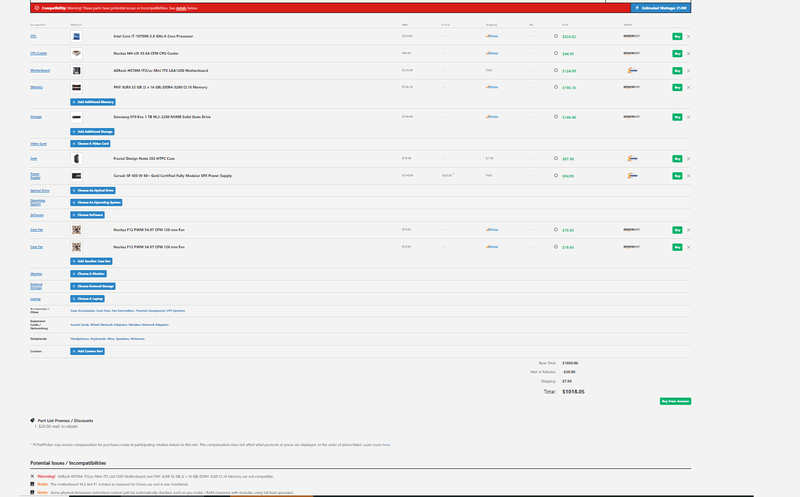The image size is (800, 497).
Task: Click merchant logo in the Corsair power supply row
Action: click(x=632, y=176)
